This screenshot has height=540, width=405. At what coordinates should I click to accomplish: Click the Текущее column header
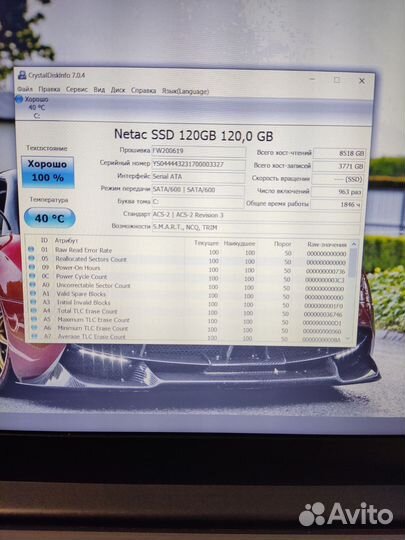[206, 243]
